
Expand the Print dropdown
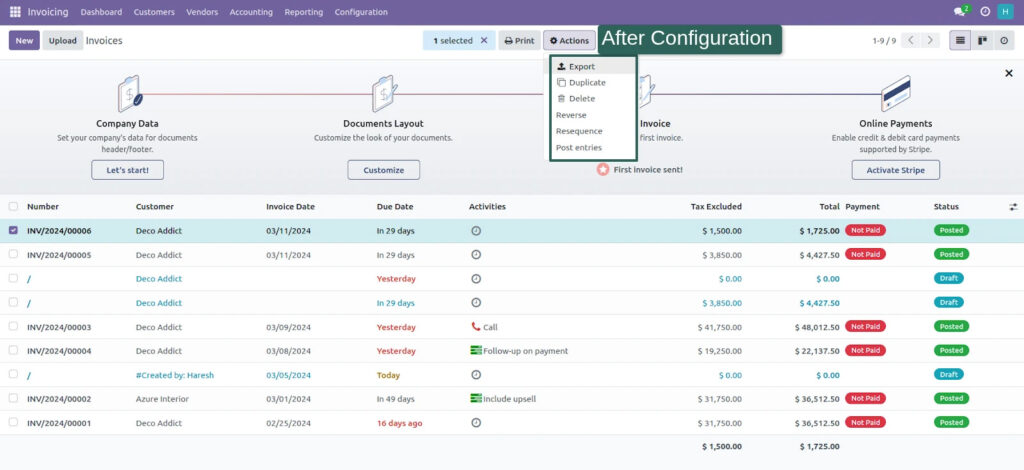519,41
